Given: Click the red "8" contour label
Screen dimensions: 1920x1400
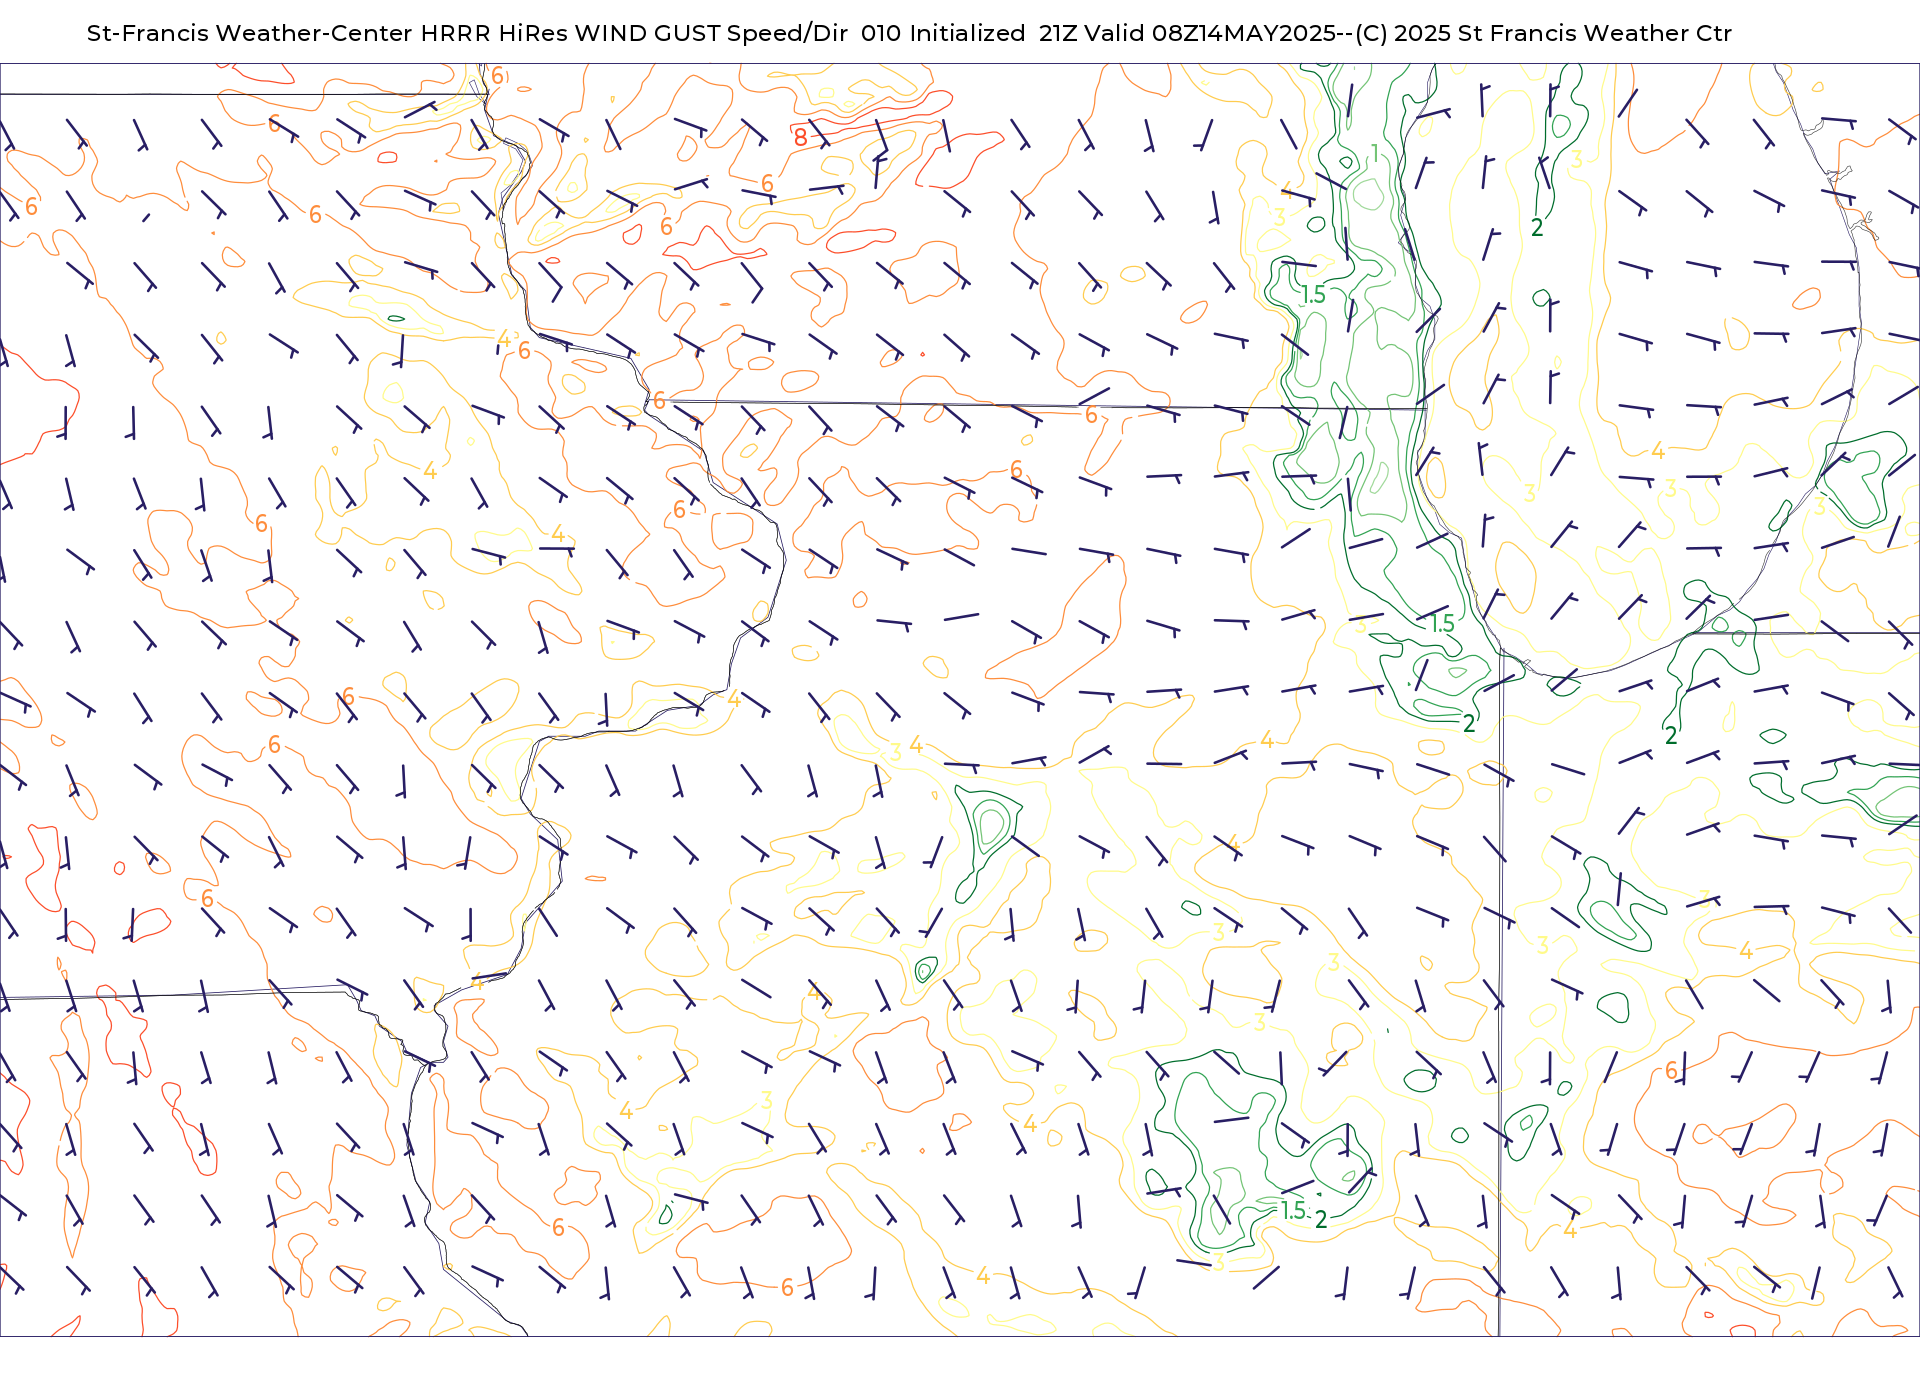Looking at the screenshot, I should [800, 138].
